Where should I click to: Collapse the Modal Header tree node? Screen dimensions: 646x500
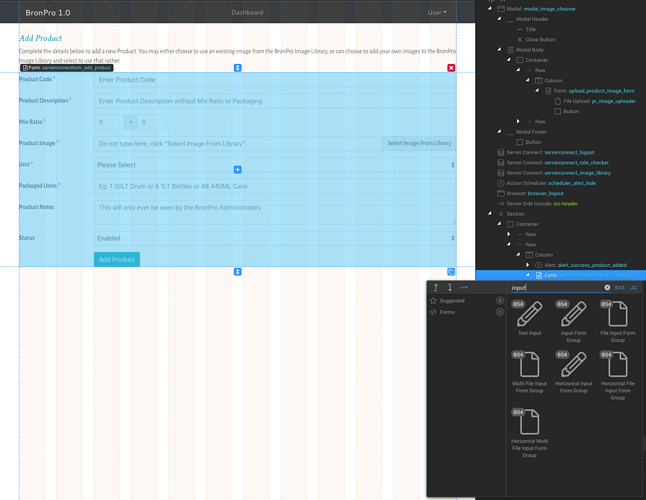499,19
